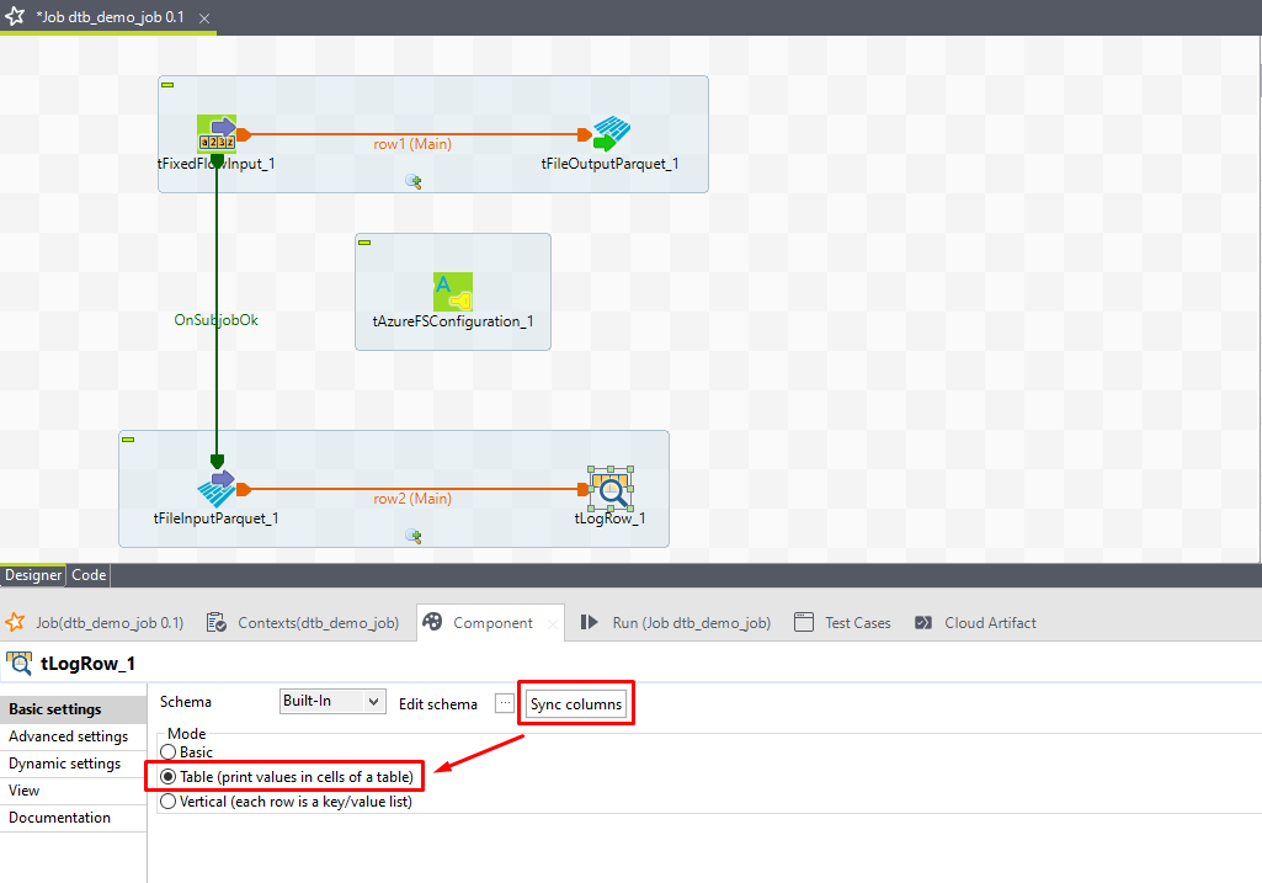Click the Cloud Artifact icon

click(x=923, y=622)
